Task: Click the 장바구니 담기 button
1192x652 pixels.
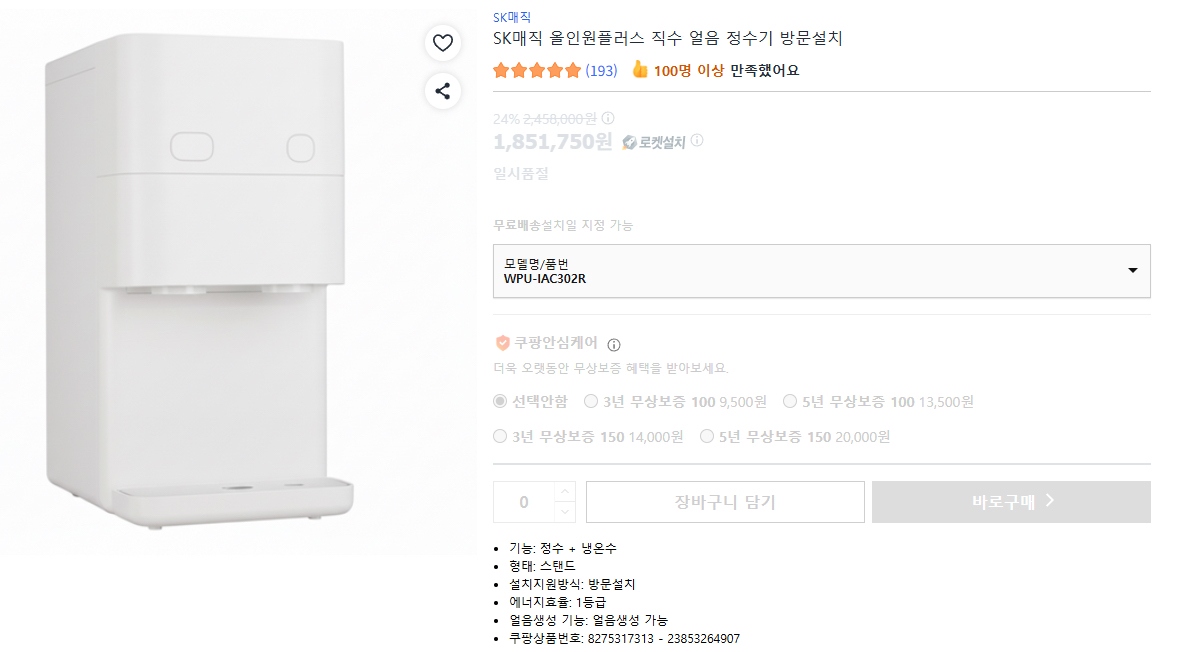Action: 724,501
